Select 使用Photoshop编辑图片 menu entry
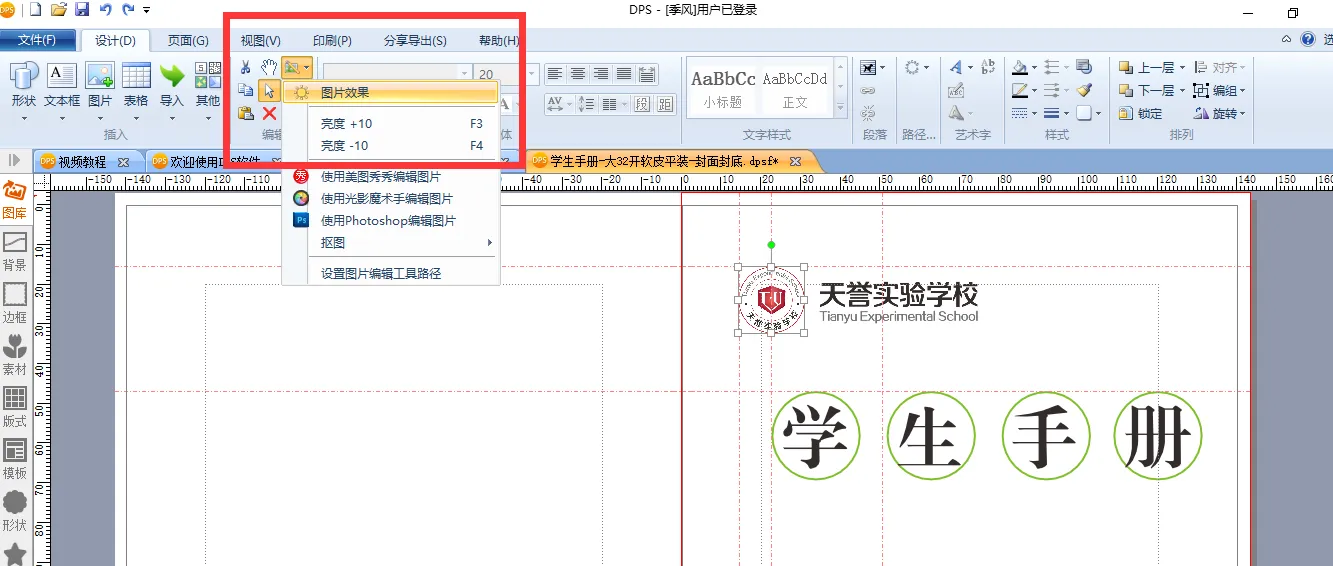The width and height of the screenshot is (1333, 566). (388, 221)
